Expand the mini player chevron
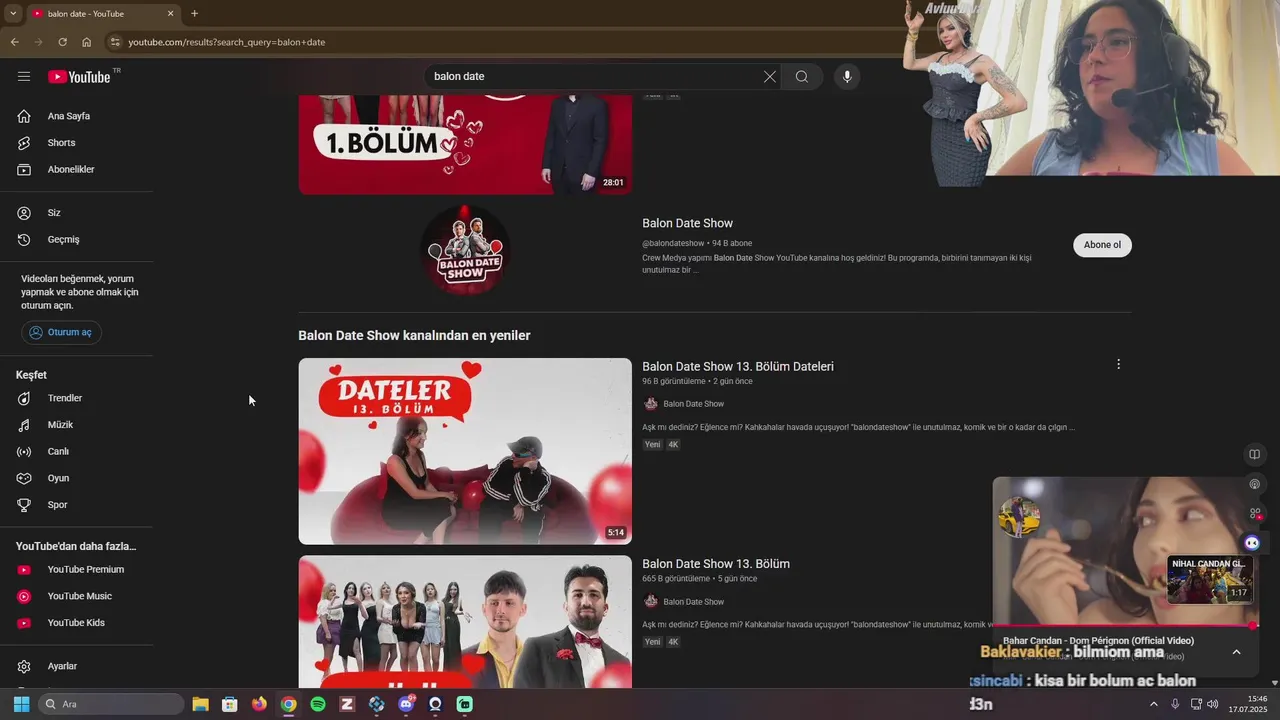Screen dimensions: 1280x720 [x=1236, y=652]
